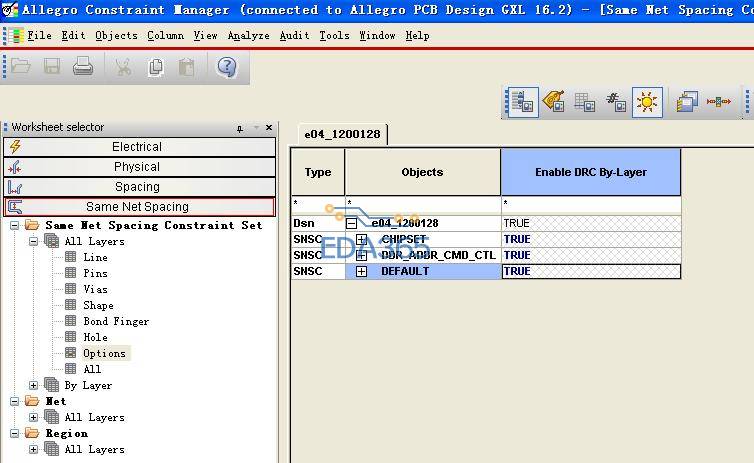754x463 pixels.
Task: Select the e04_1200128 tab
Action: 342,134
